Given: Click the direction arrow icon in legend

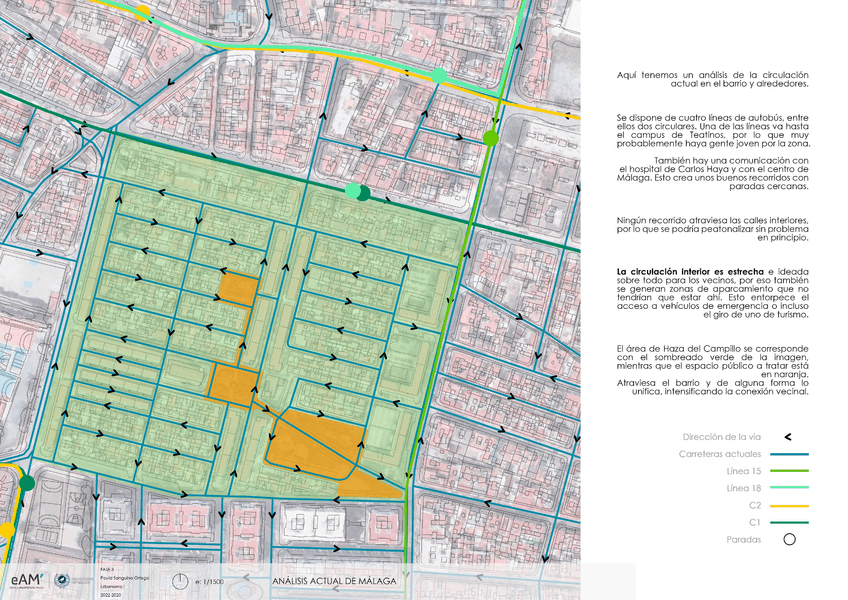Looking at the screenshot, I should 788,437.
